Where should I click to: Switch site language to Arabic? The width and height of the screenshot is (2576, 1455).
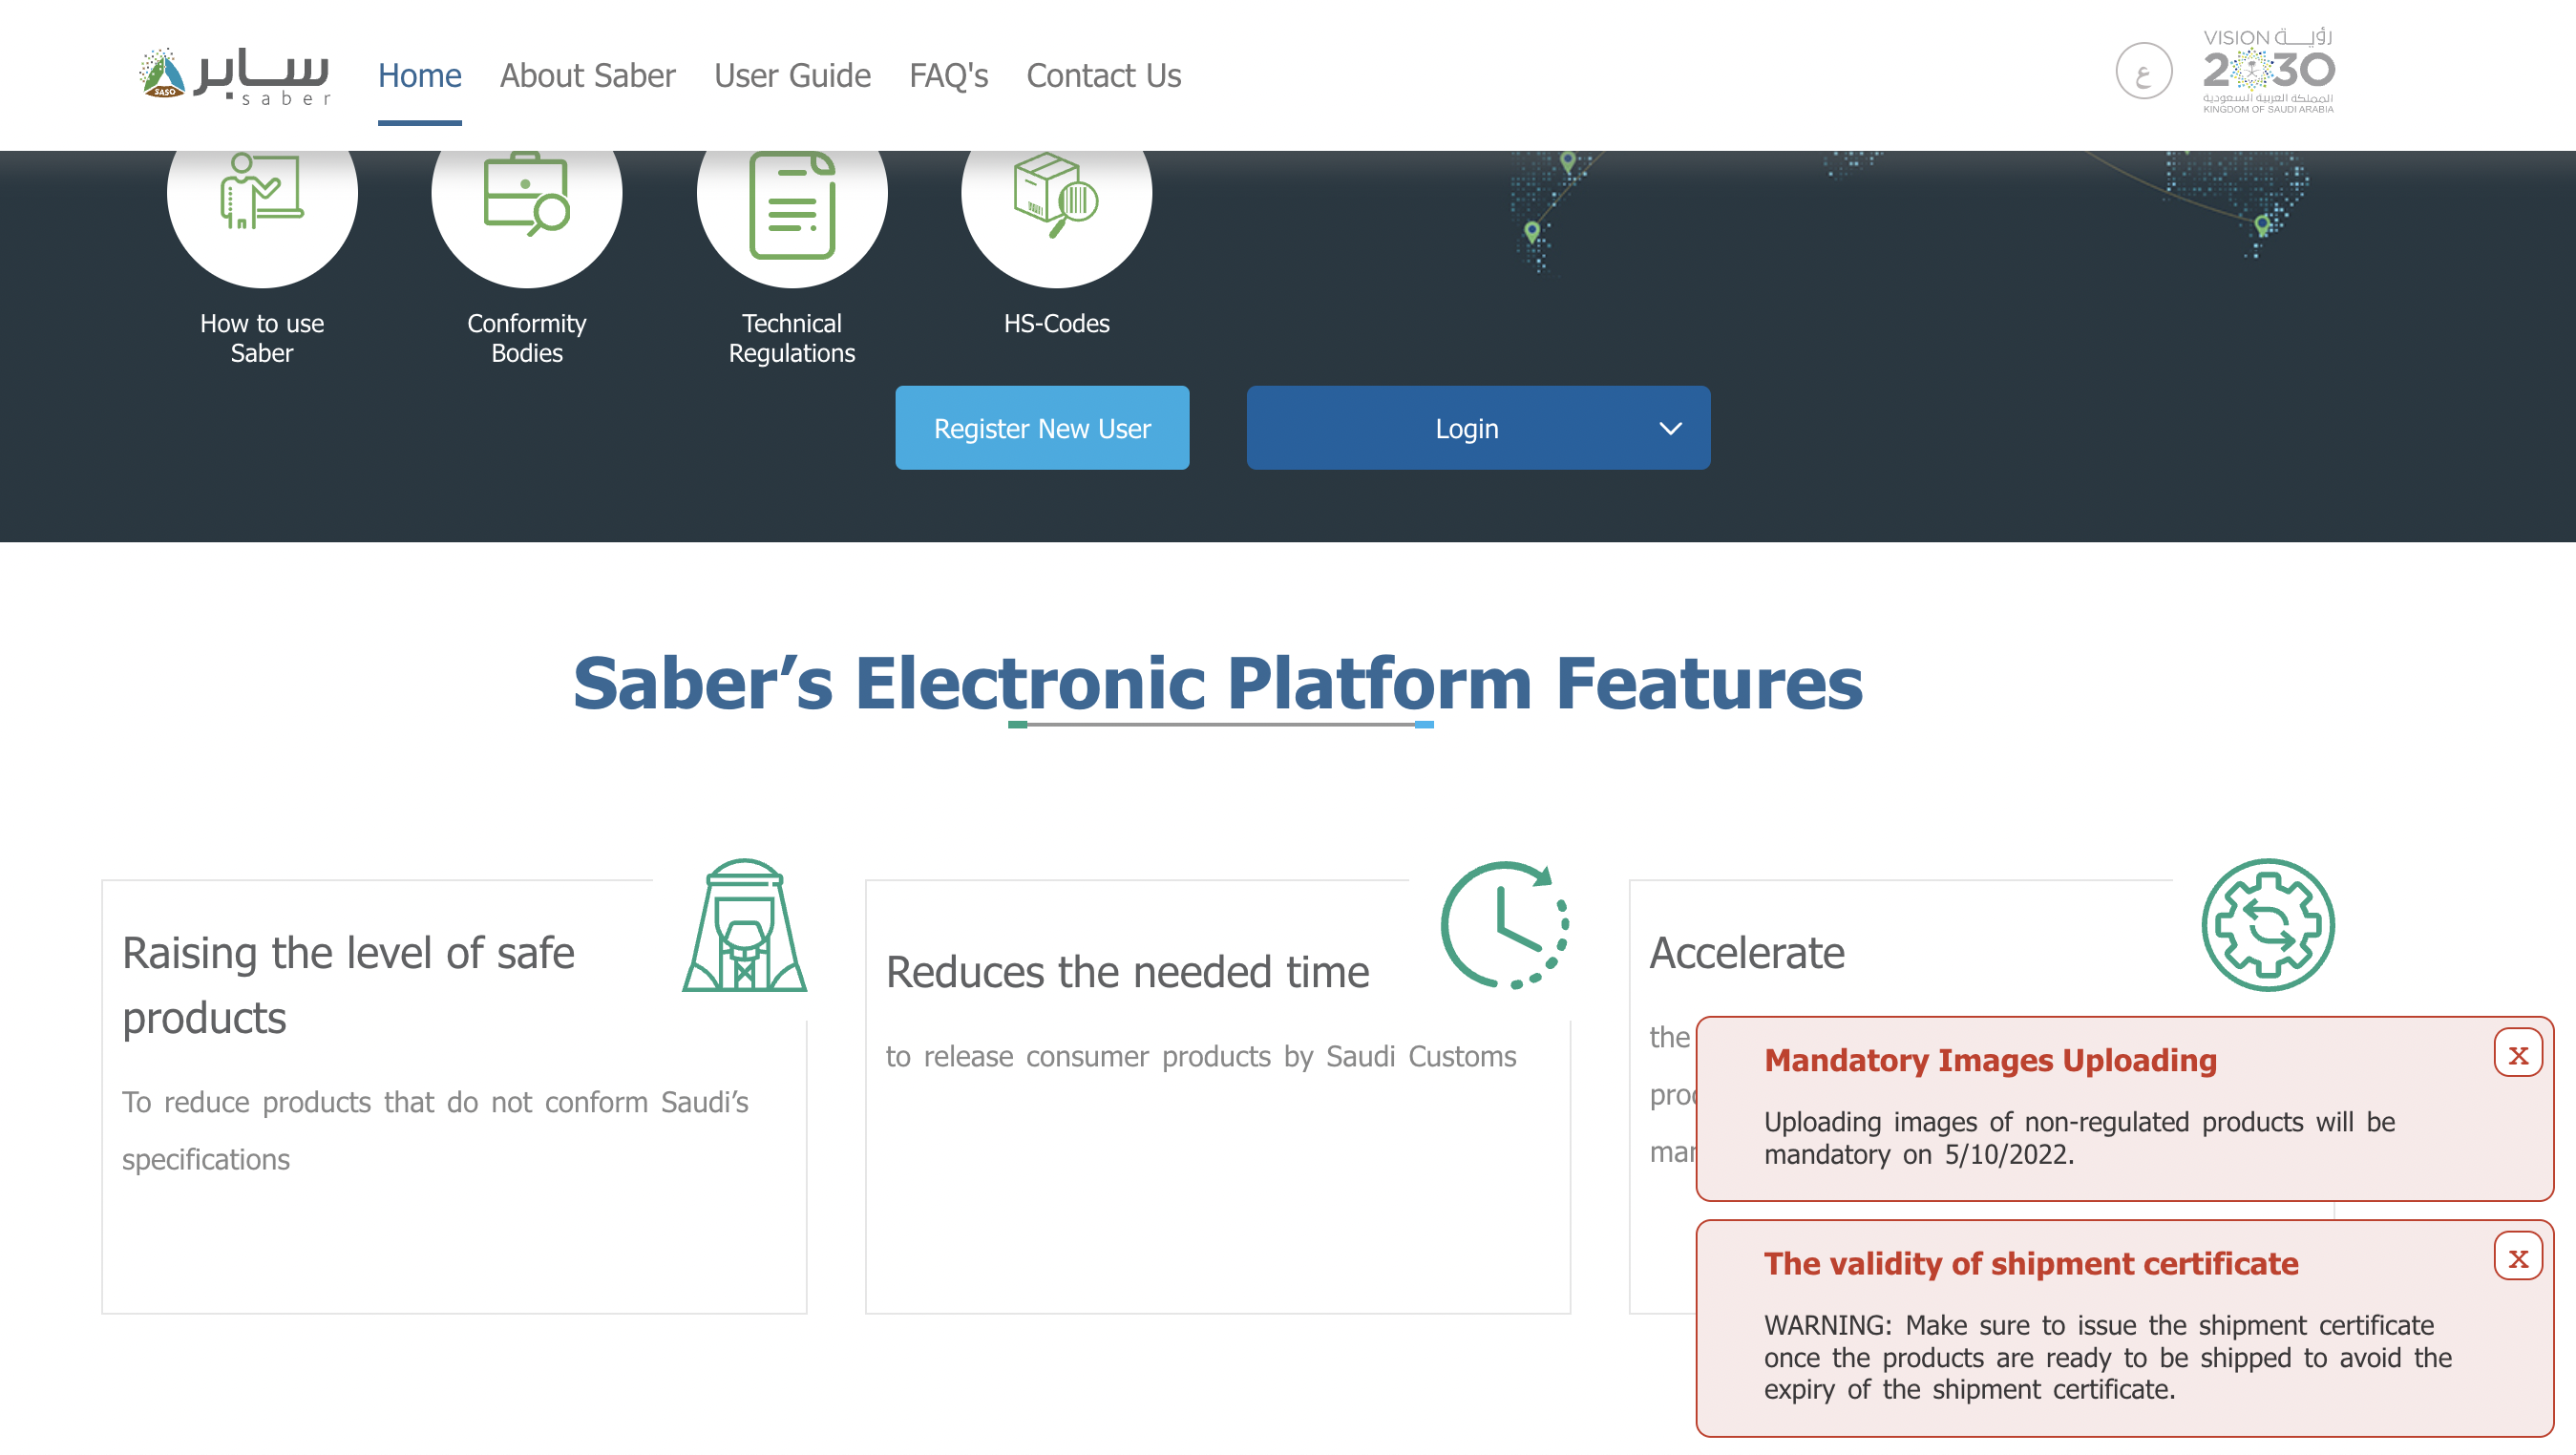2143,71
